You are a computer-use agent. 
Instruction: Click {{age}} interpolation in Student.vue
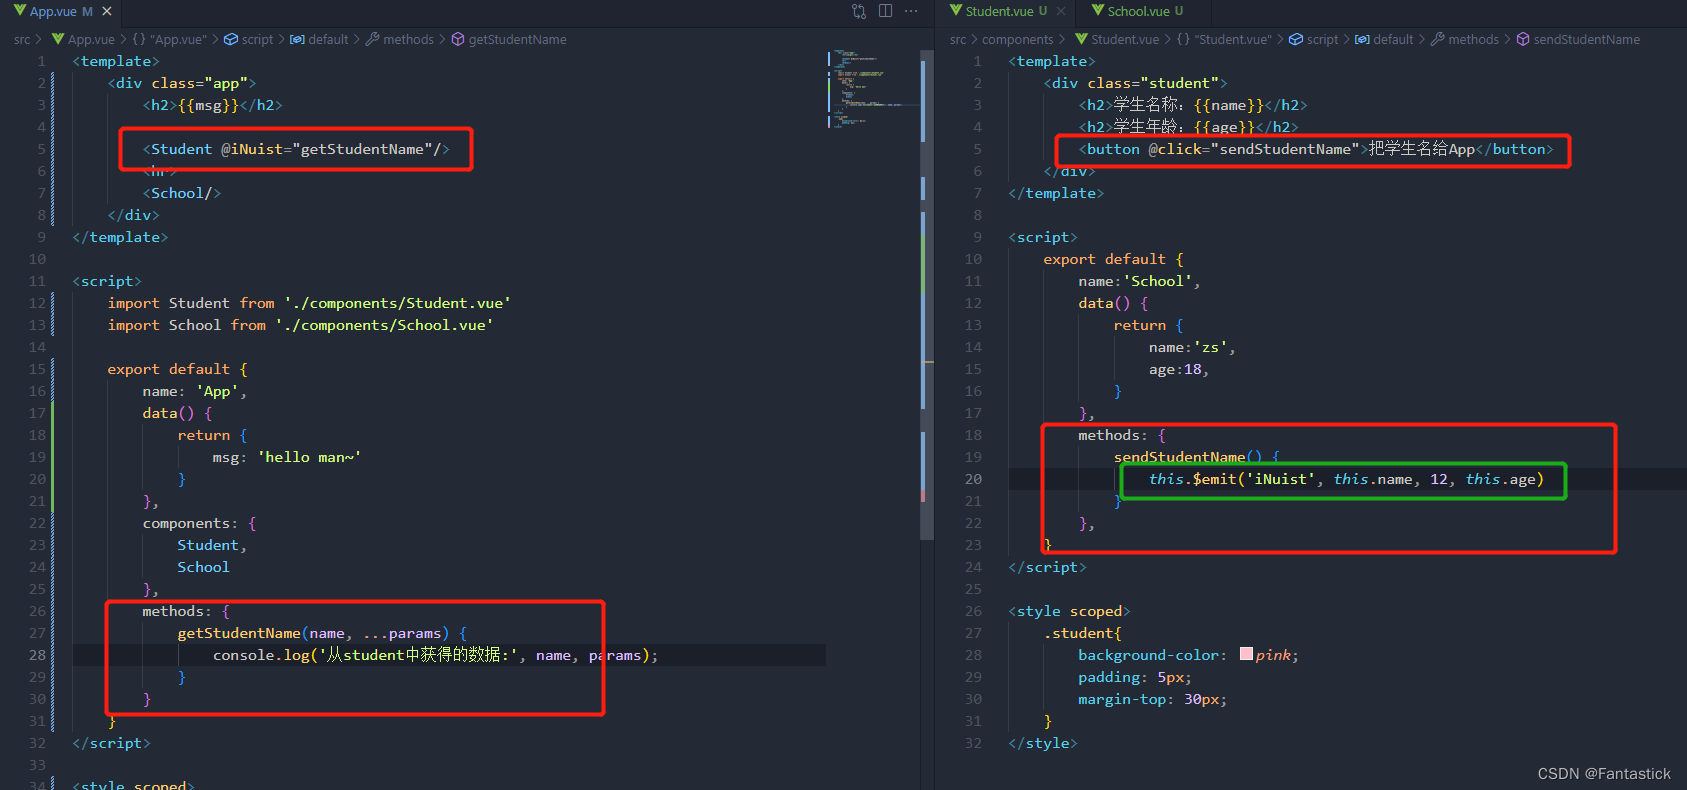pyautogui.click(x=1224, y=127)
